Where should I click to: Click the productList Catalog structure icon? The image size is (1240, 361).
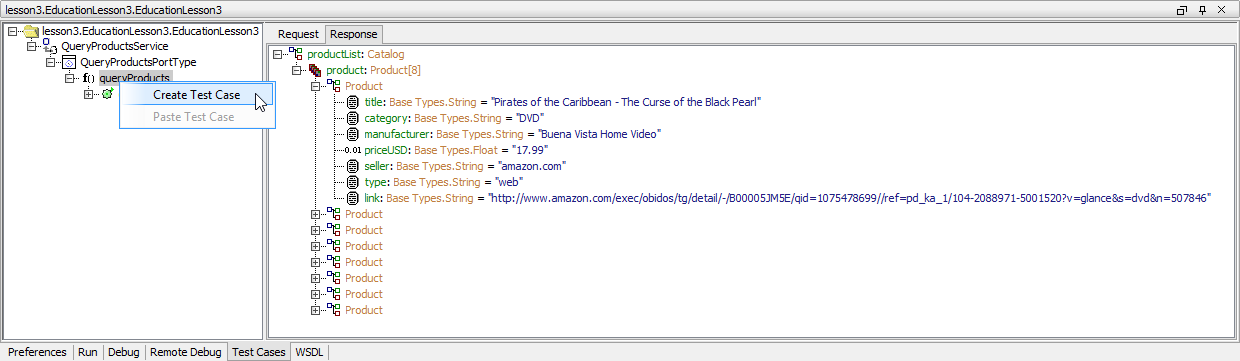coord(296,54)
